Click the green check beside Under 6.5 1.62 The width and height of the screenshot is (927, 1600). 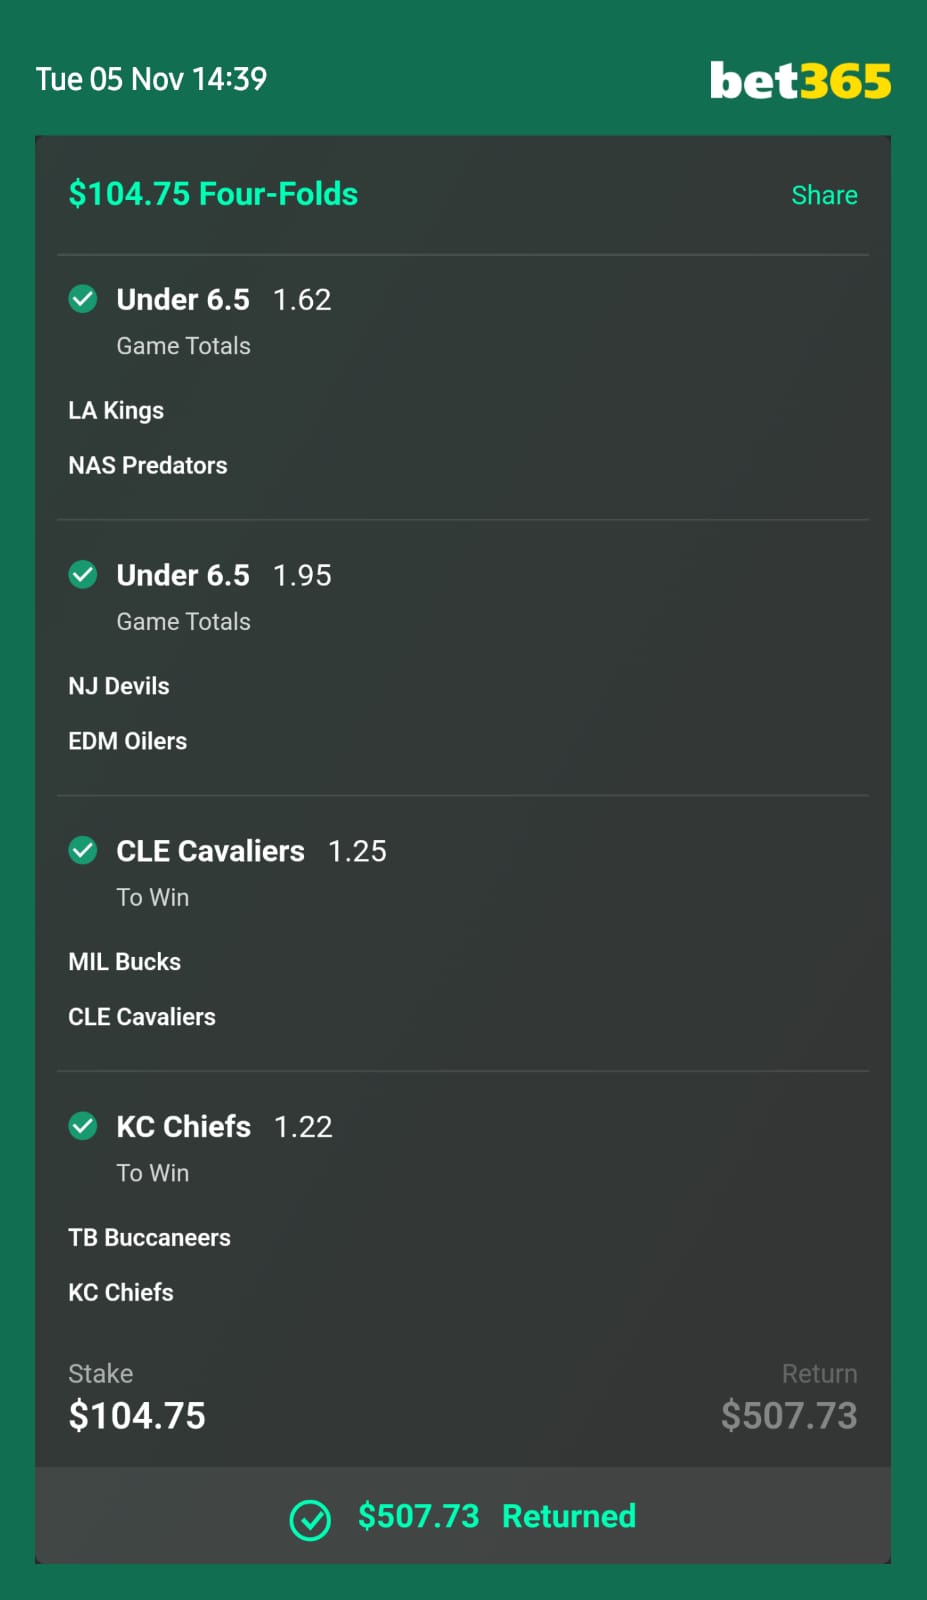coord(83,299)
